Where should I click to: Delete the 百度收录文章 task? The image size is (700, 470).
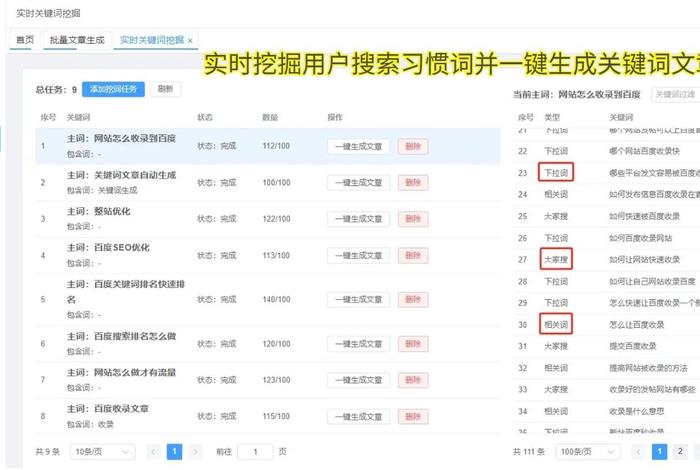pyautogui.click(x=413, y=416)
